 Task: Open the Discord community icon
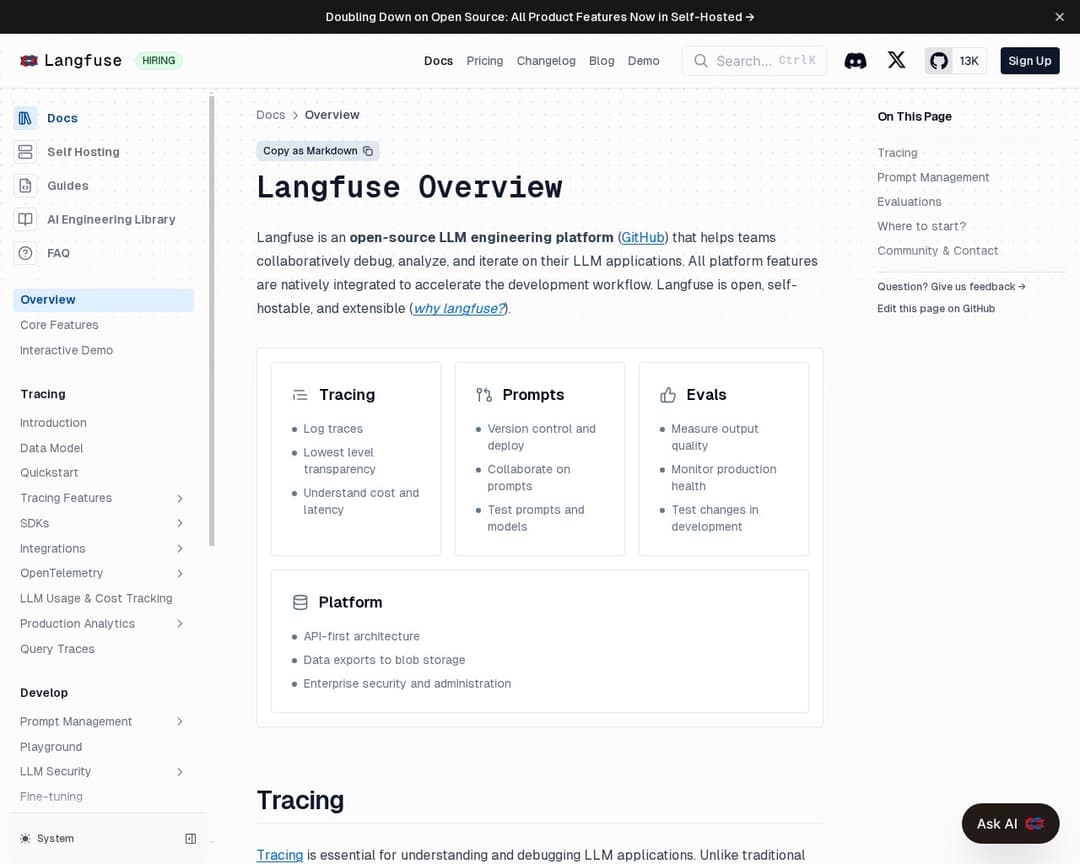click(x=855, y=61)
